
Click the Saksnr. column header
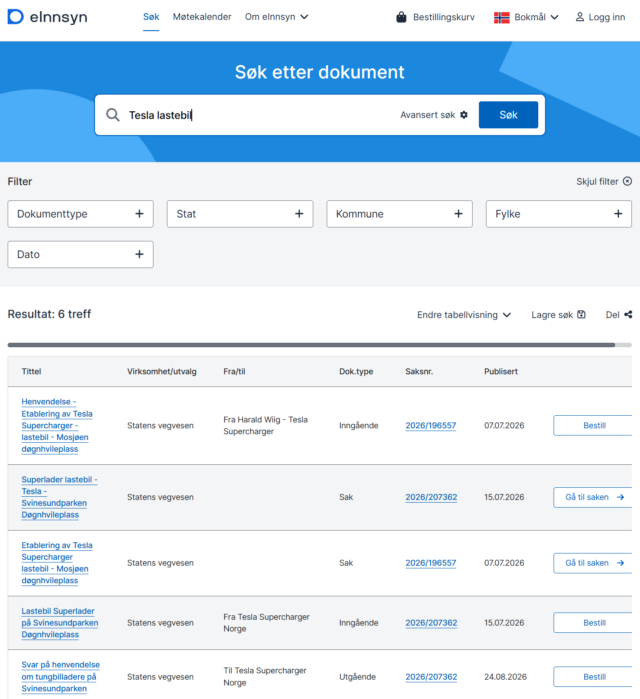pos(419,371)
